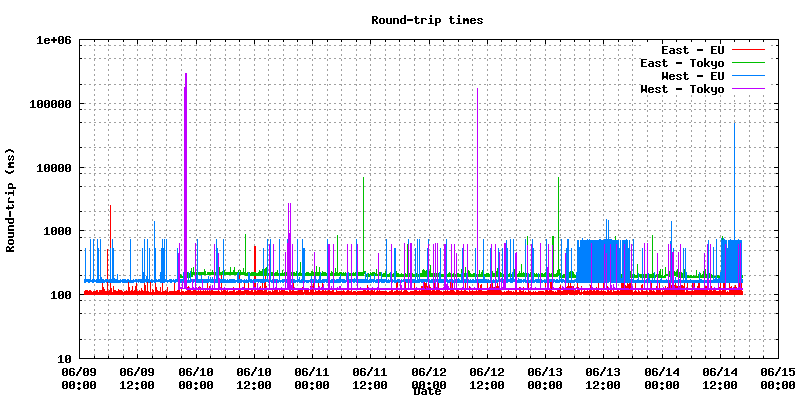Viewport: 800px width, 400px height.
Task: Click the "06/13 12:00" x-axis label
Action: (x=603, y=379)
